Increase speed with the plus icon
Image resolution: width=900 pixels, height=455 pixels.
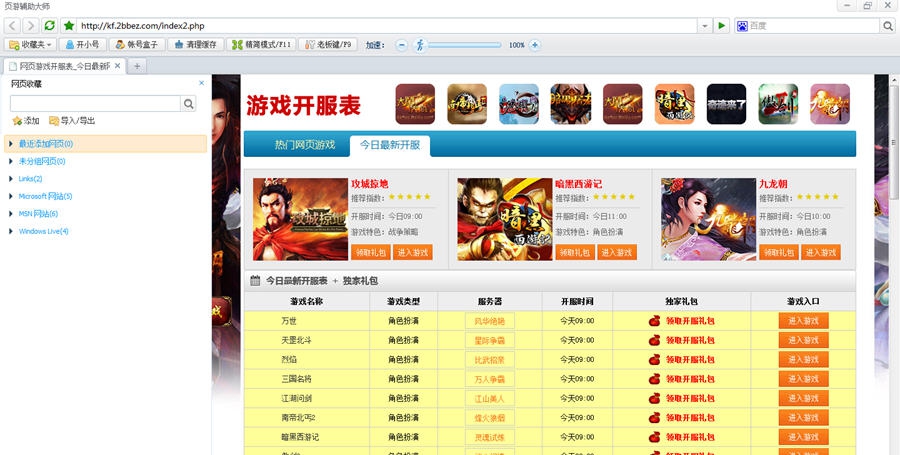(534, 45)
